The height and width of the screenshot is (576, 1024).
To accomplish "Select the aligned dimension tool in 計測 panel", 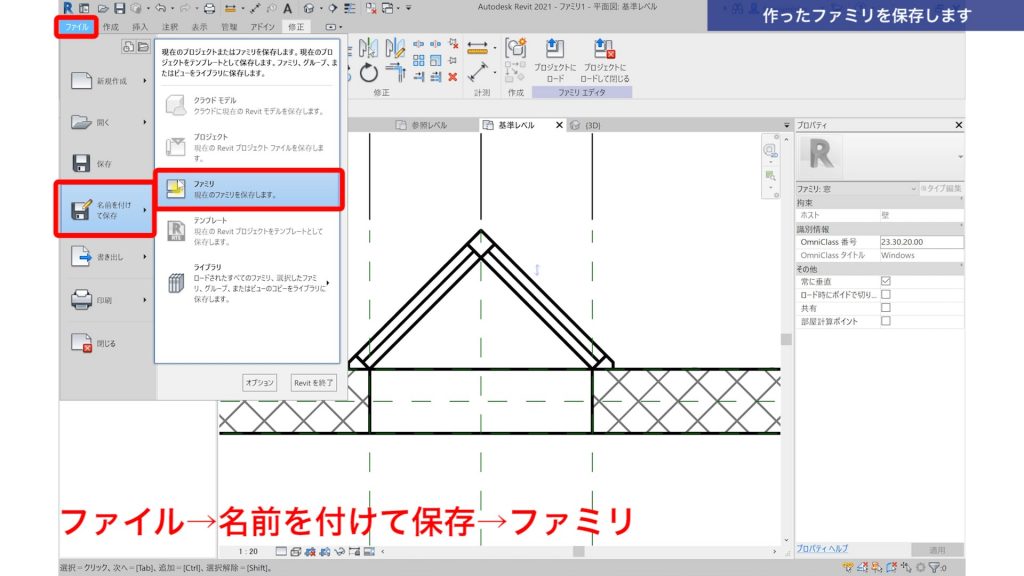I will click(x=477, y=47).
